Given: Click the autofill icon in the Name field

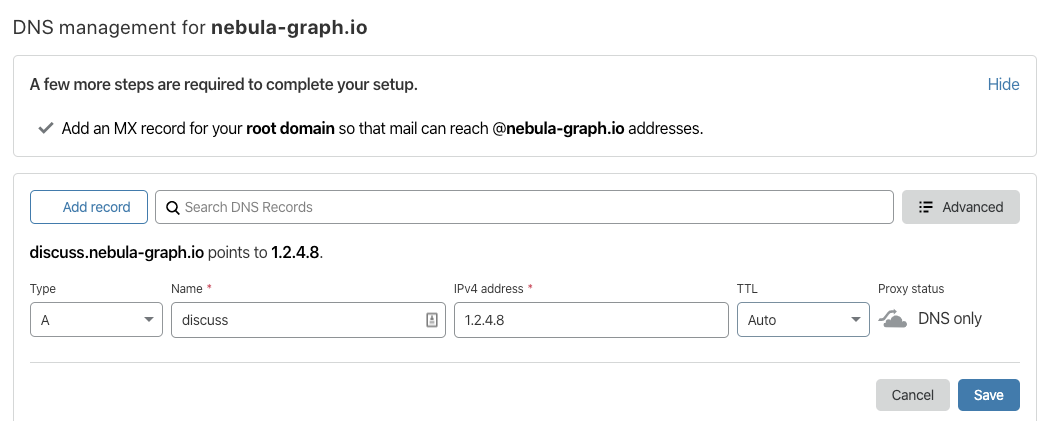Looking at the screenshot, I should click(432, 320).
